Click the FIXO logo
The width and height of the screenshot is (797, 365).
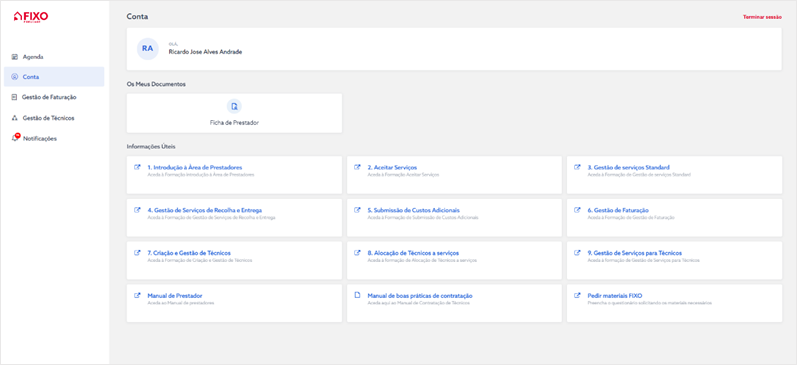click(31, 17)
